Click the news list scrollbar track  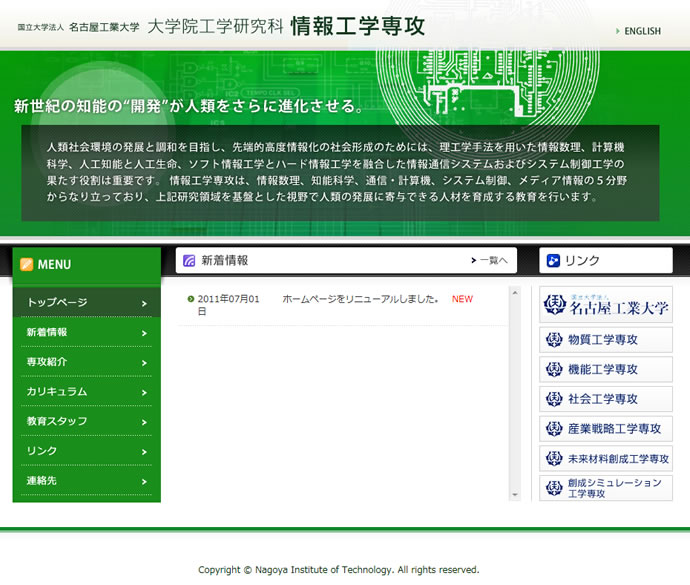click(x=515, y=394)
